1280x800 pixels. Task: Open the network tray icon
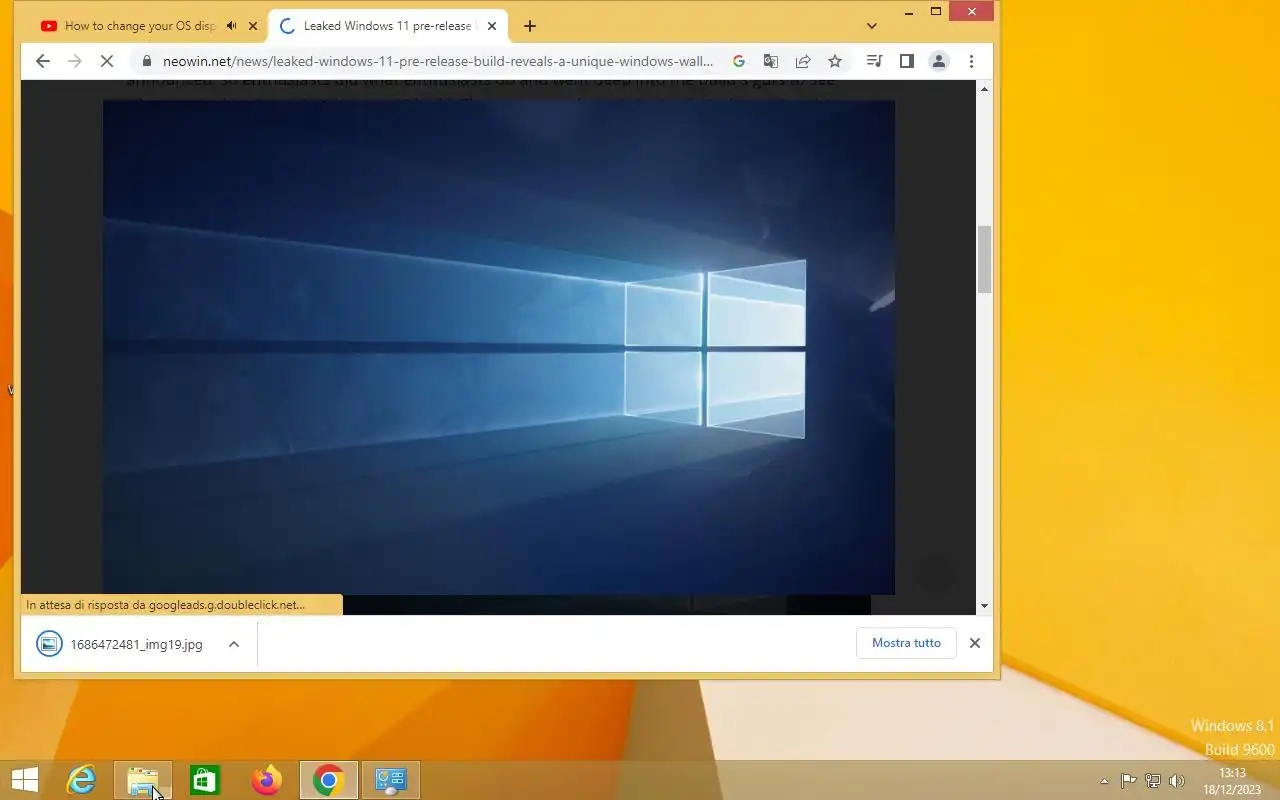[x=1153, y=781]
